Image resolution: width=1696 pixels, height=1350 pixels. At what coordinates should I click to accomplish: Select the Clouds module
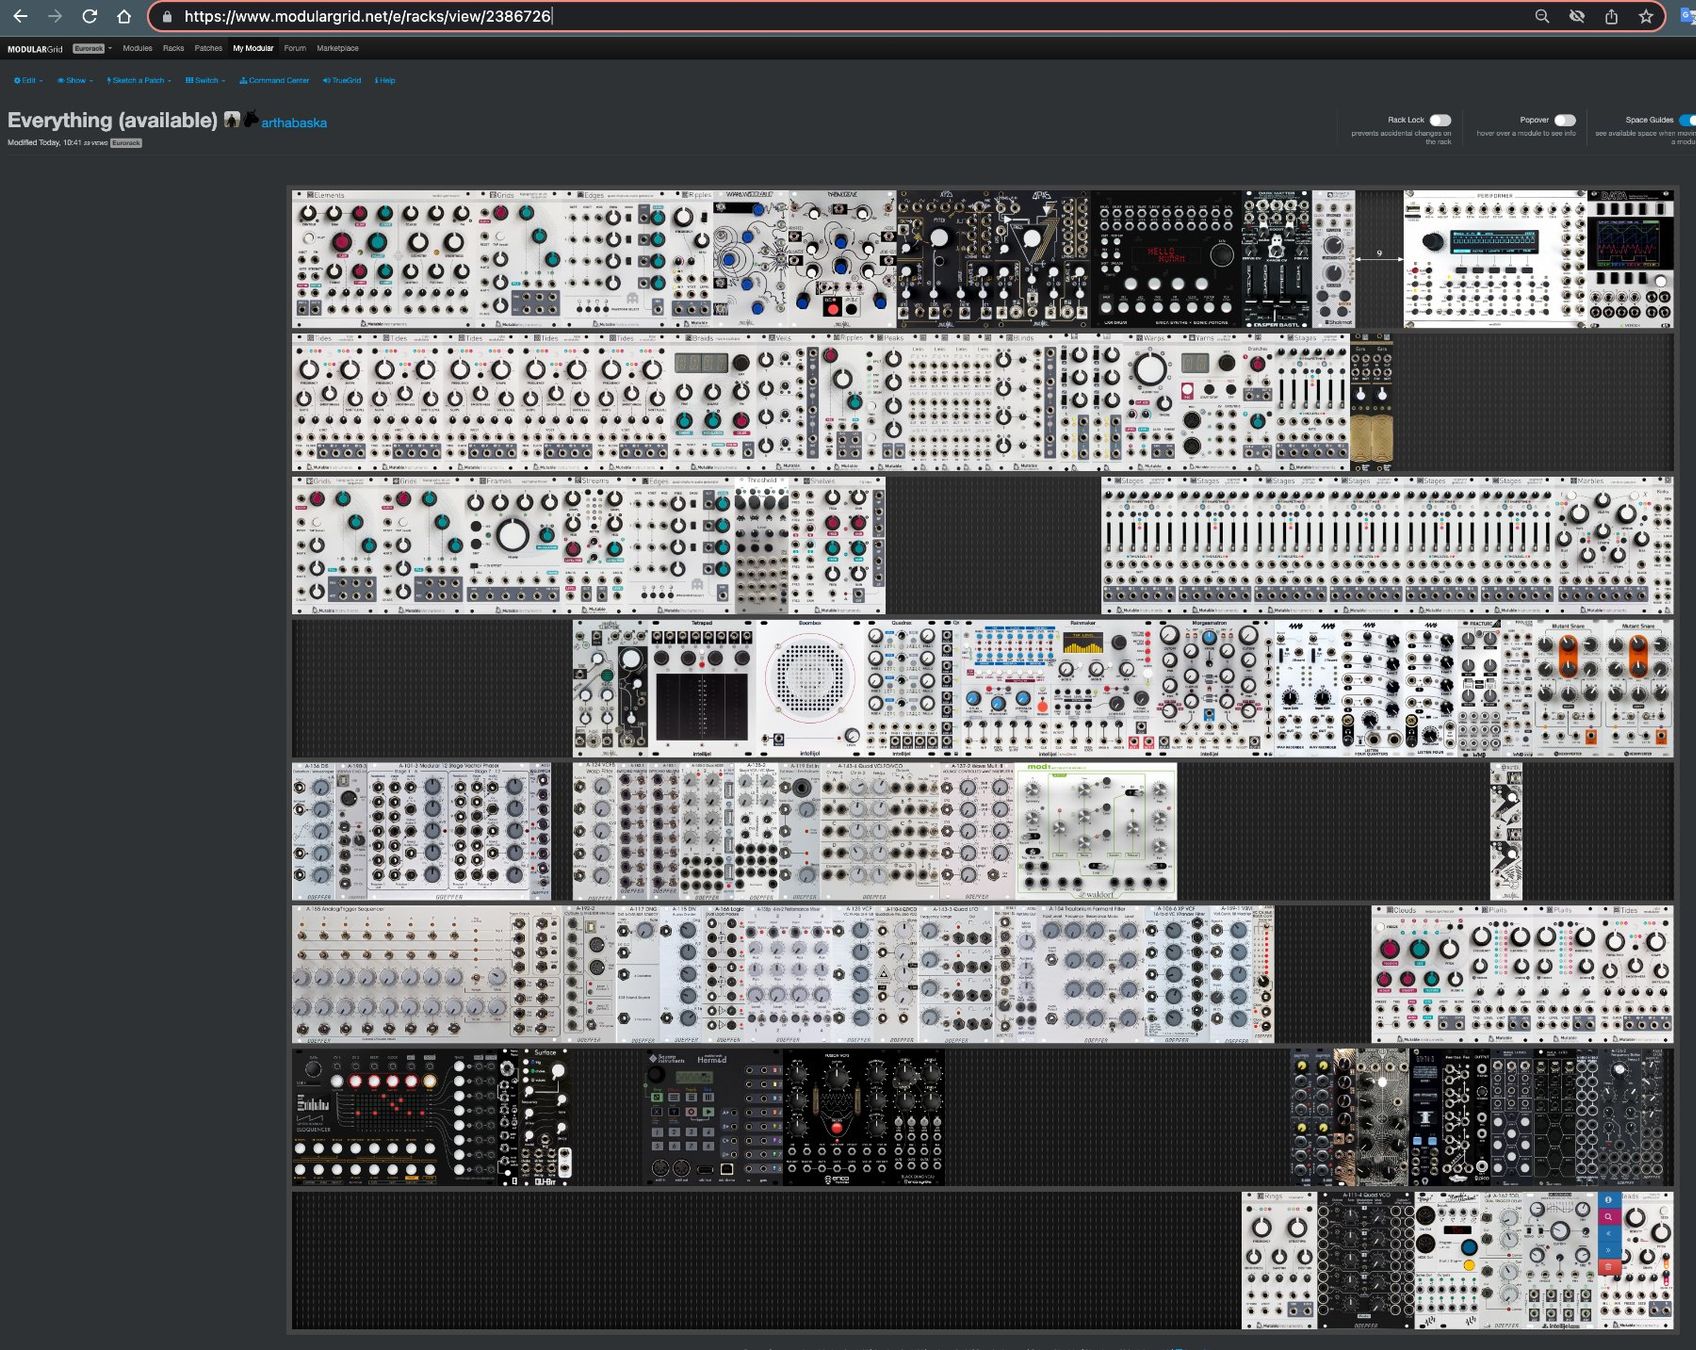tap(1418, 974)
